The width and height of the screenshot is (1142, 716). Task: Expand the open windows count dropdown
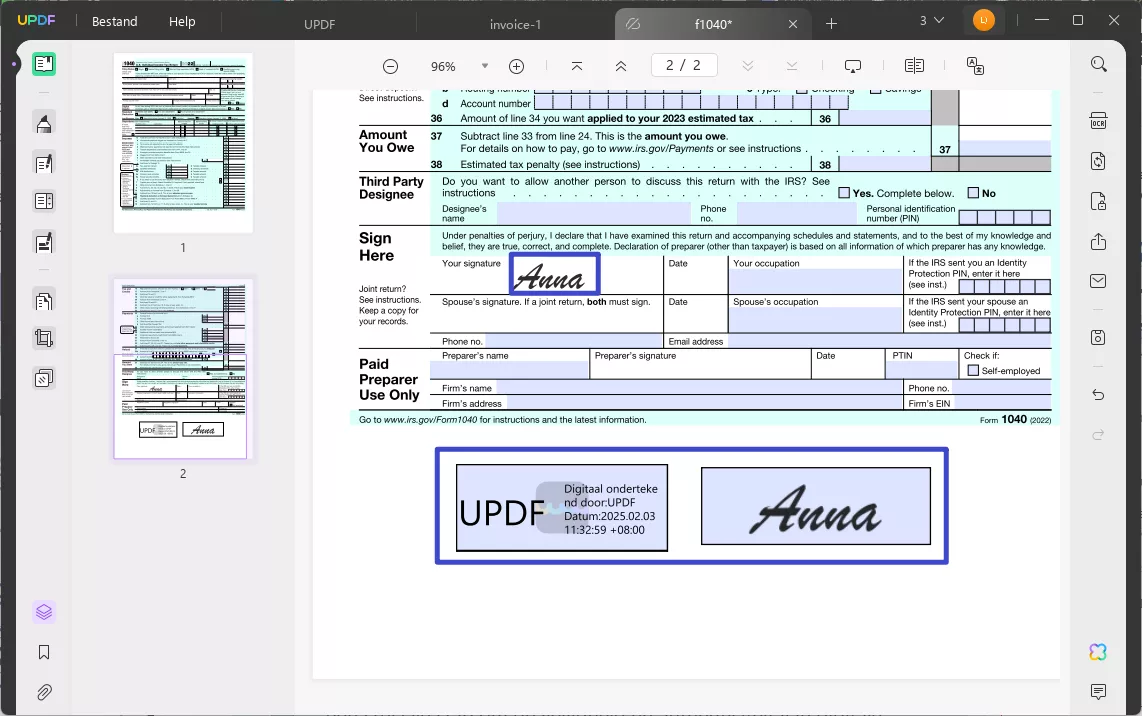click(x=932, y=21)
